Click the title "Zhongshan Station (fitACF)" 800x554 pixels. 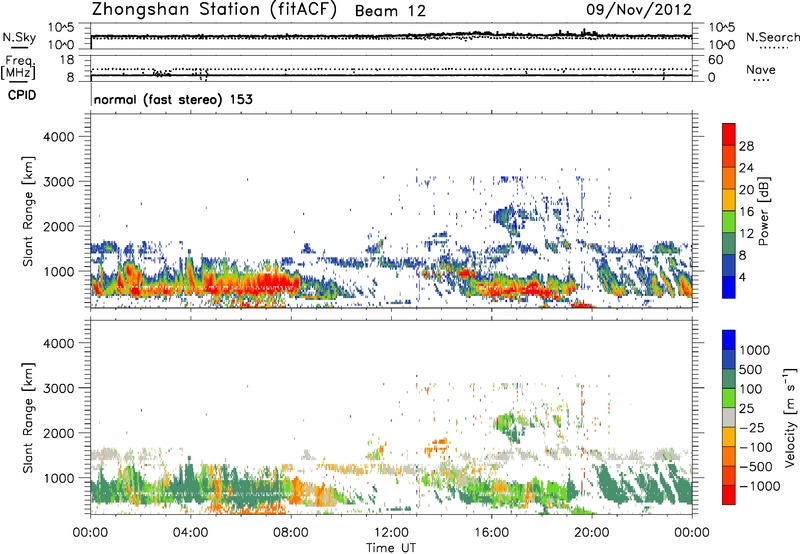pos(214,9)
